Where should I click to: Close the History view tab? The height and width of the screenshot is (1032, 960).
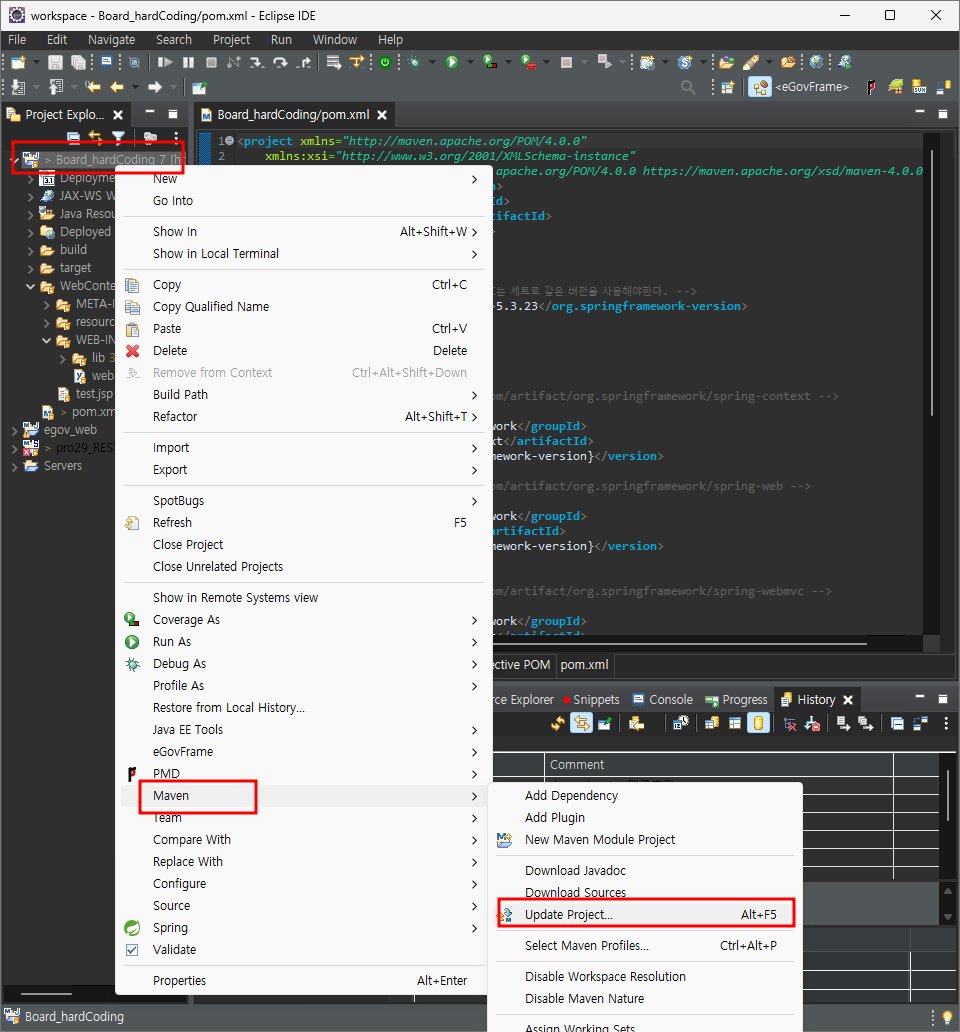click(848, 700)
